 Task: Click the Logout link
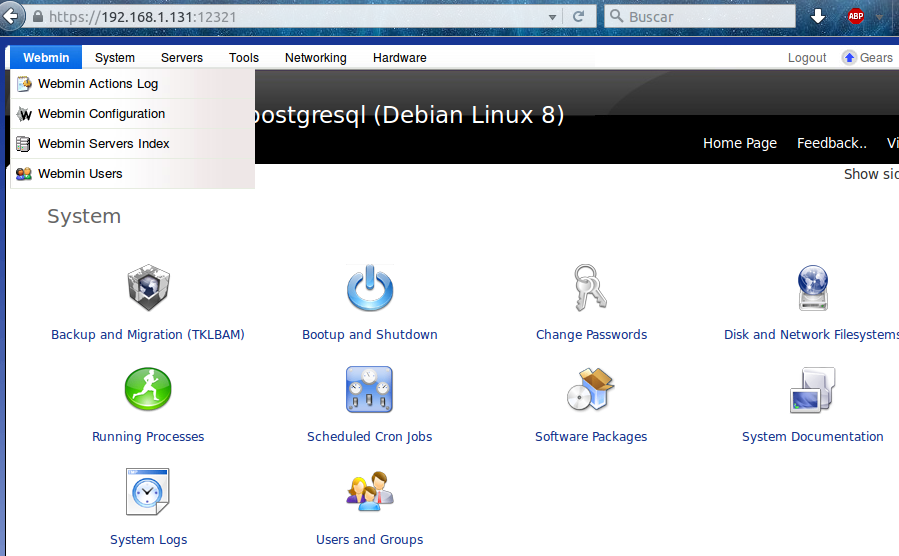[x=806, y=58]
